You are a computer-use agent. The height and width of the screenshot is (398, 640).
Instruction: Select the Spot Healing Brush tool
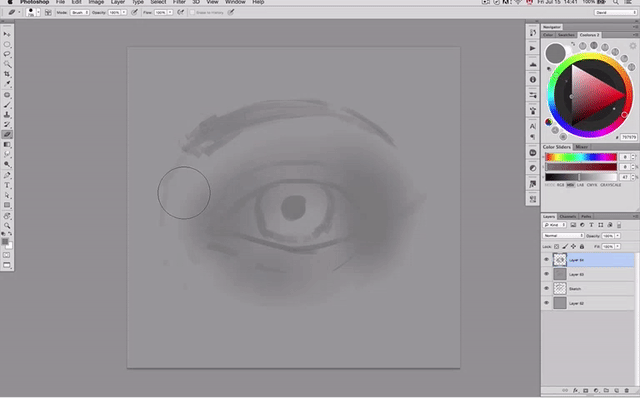pos(7,95)
